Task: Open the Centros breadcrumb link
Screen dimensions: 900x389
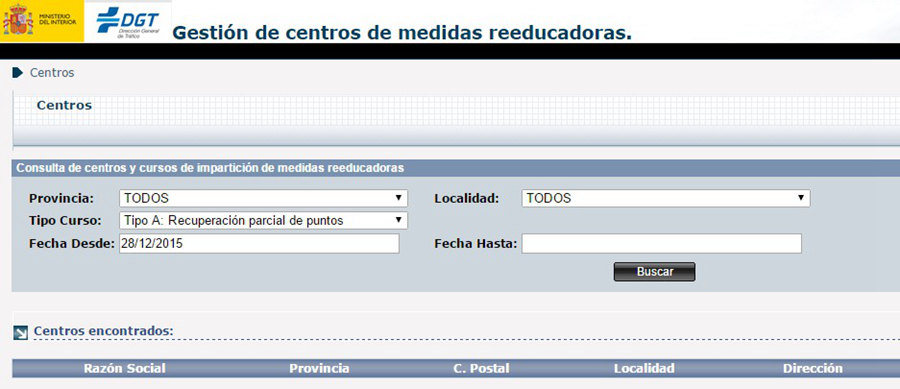Action: (x=52, y=73)
